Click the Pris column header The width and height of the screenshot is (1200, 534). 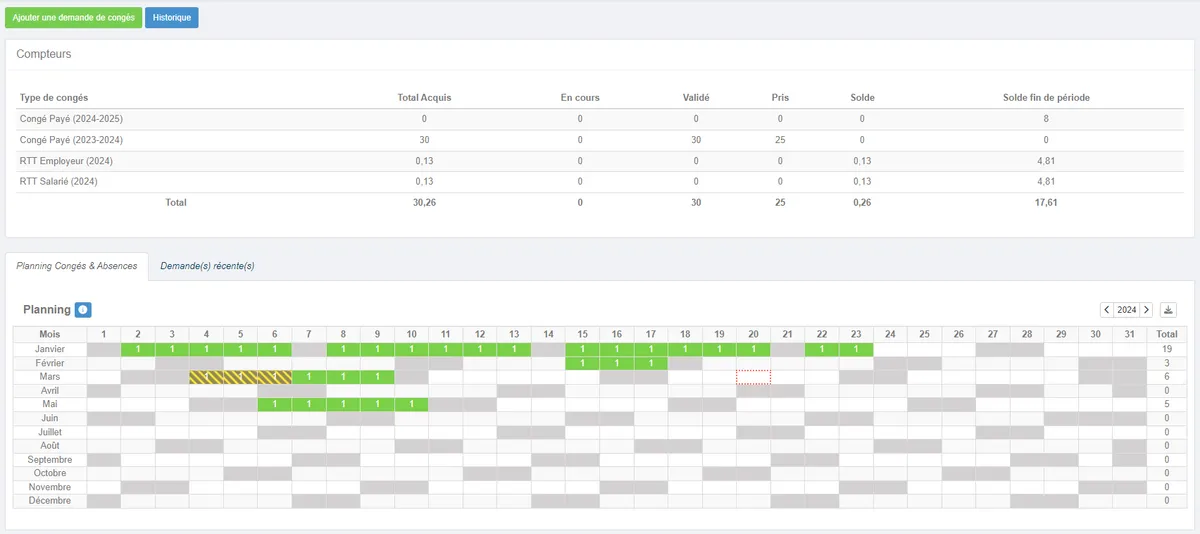[780, 98]
